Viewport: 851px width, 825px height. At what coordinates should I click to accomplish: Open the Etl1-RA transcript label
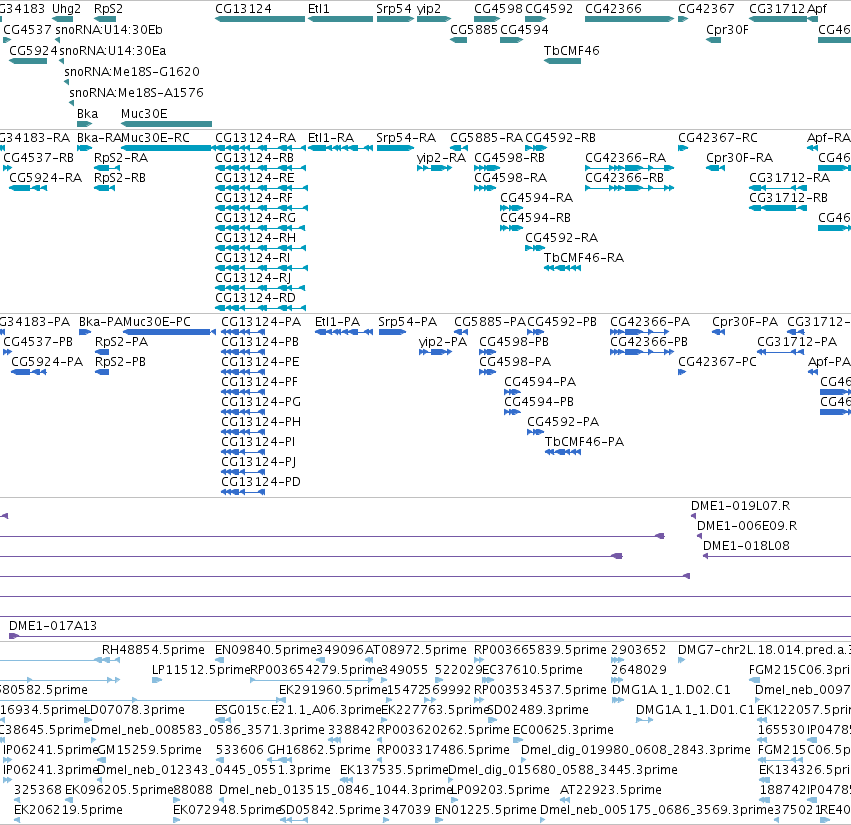click(331, 138)
